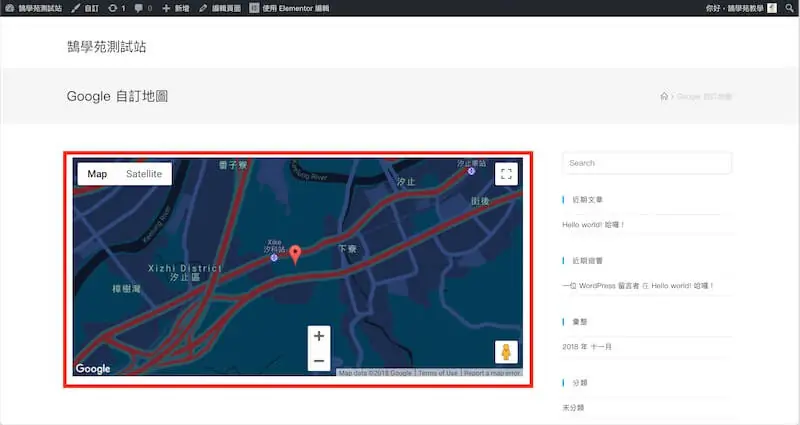The width and height of the screenshot is (800, 425).
Task: Open map Terms of Use link
Action: point(438,373)
